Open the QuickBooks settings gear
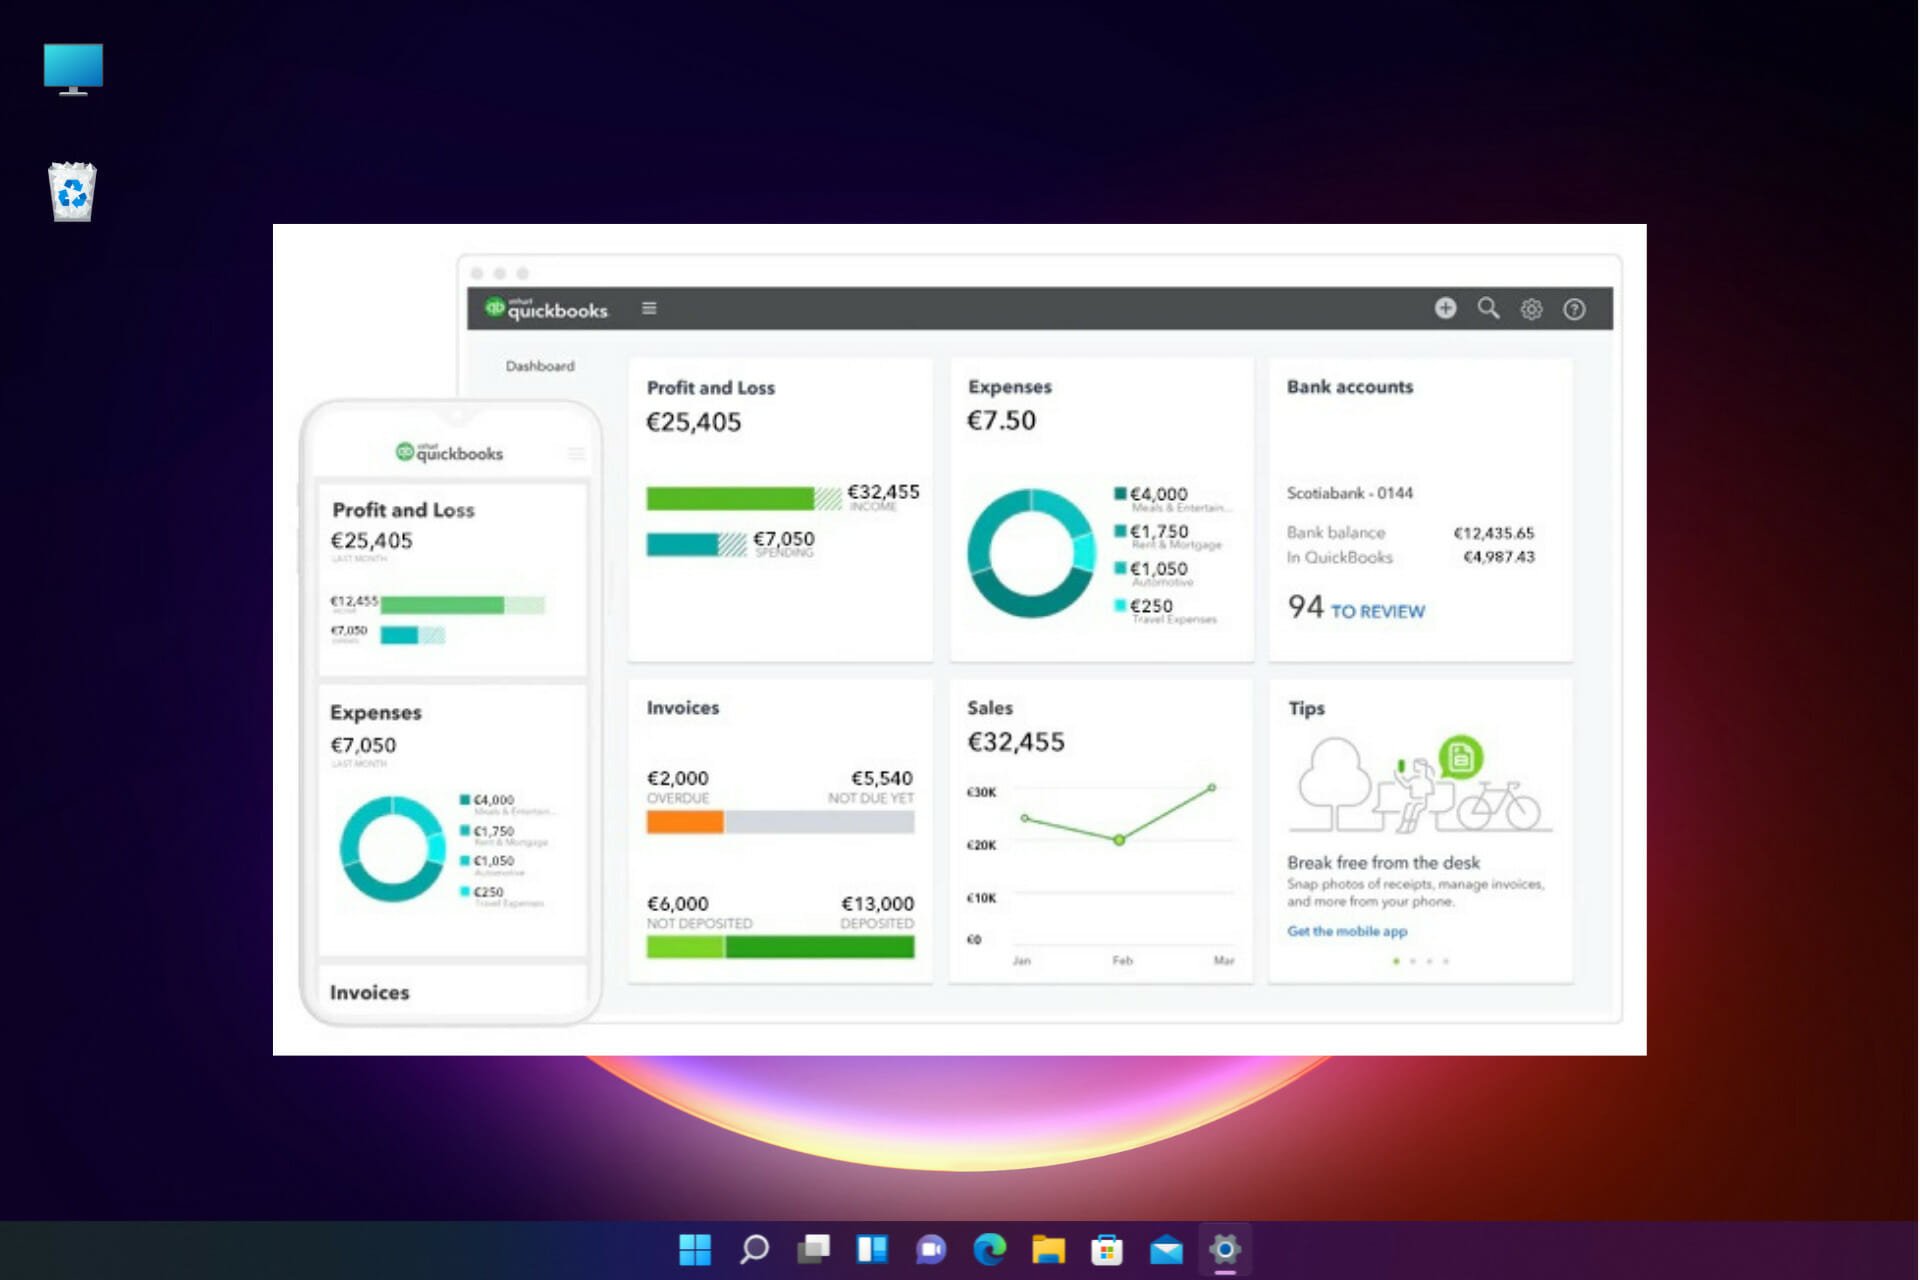 click(1531, 309)
